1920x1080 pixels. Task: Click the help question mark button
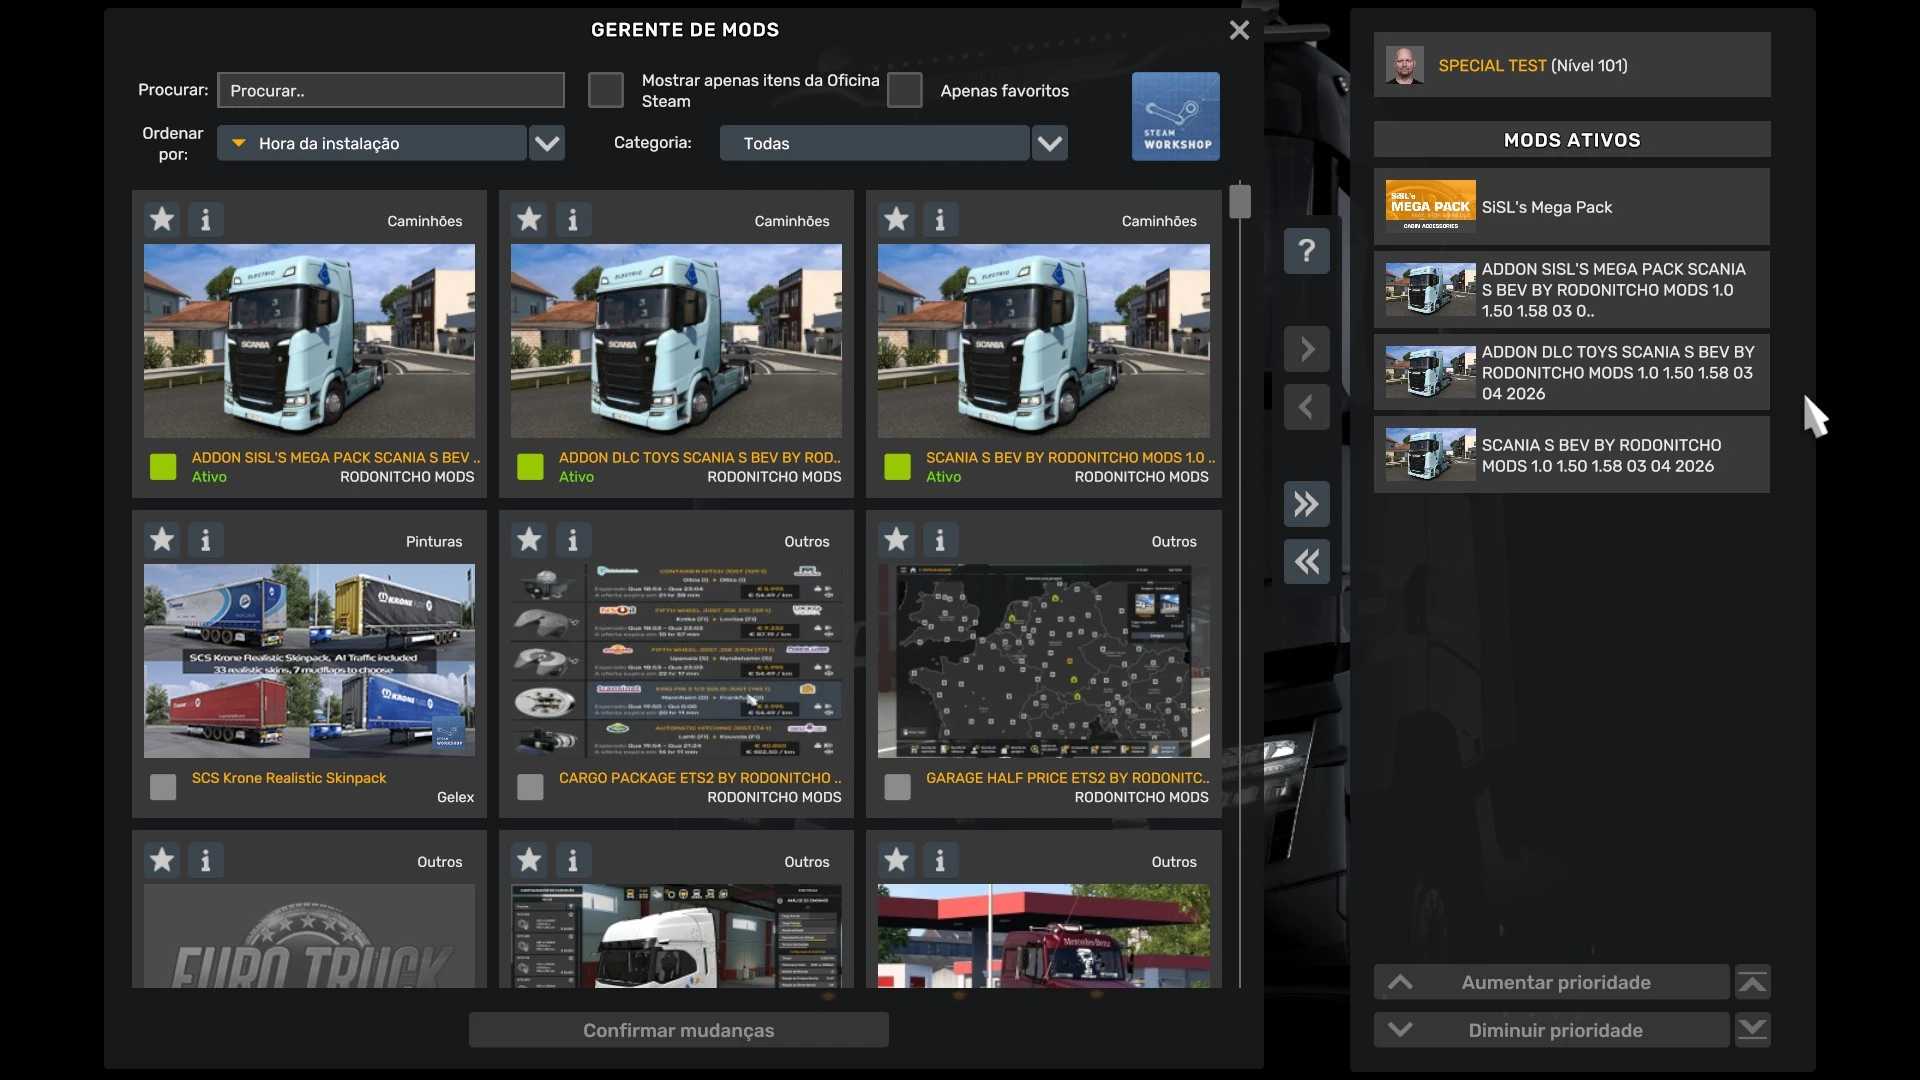coord(1306,251)
